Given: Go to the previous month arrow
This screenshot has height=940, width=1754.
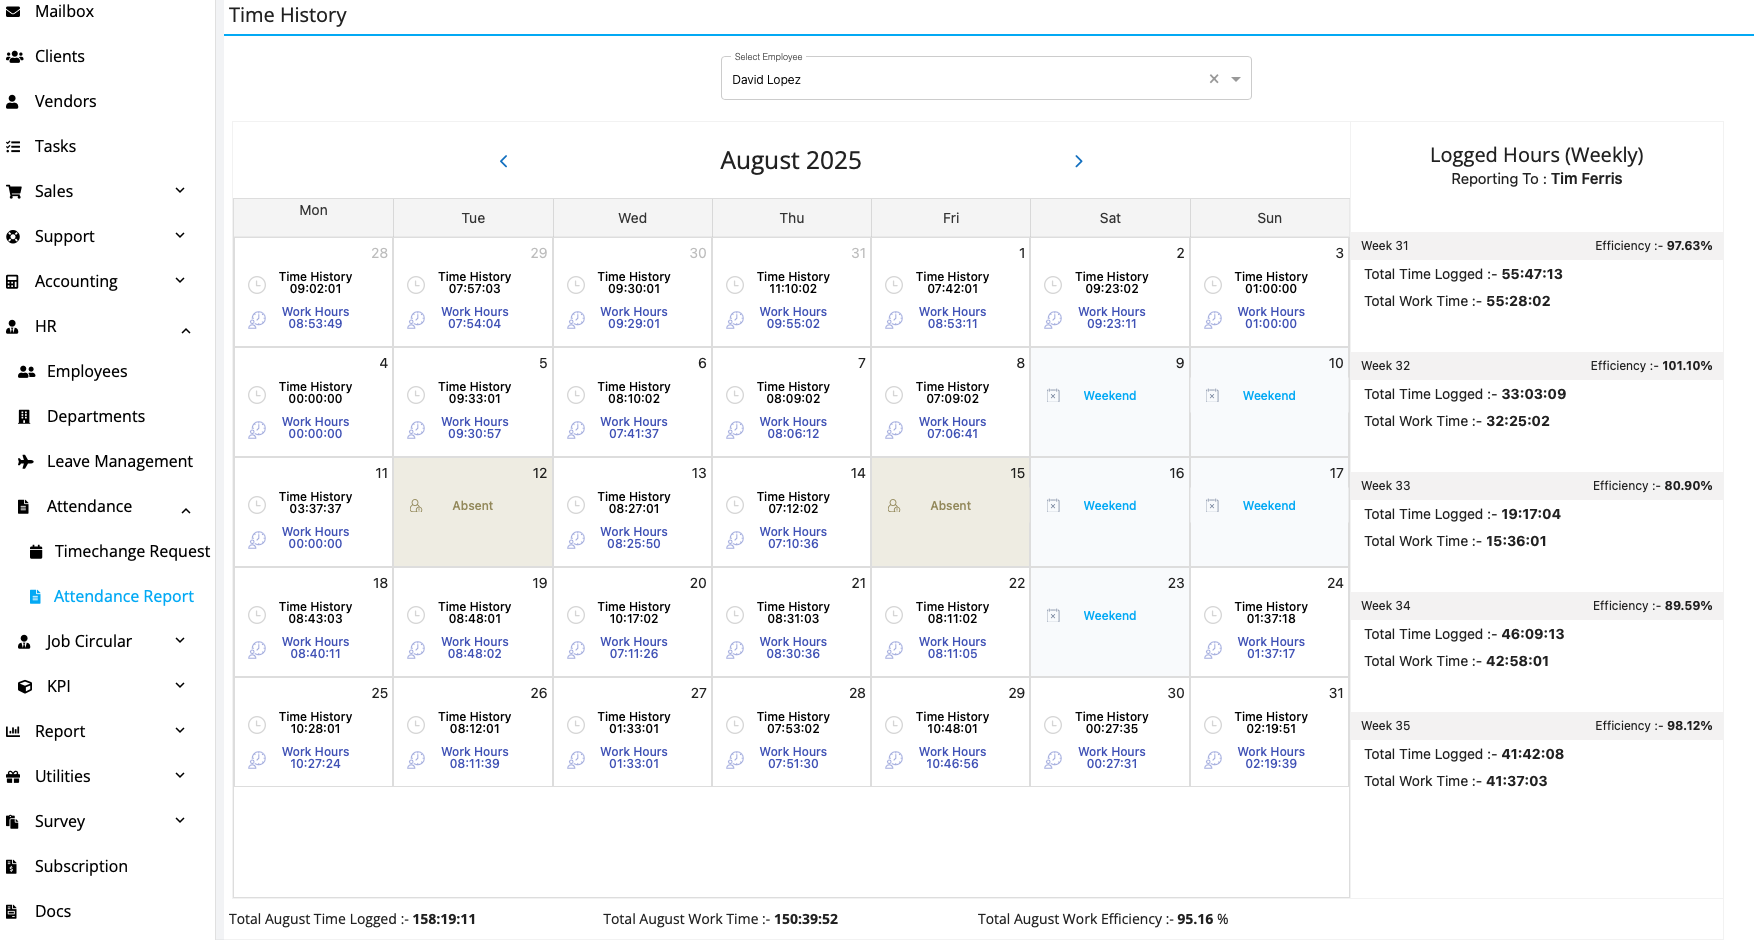Looking at the screenshot, I should click(503, 161).
